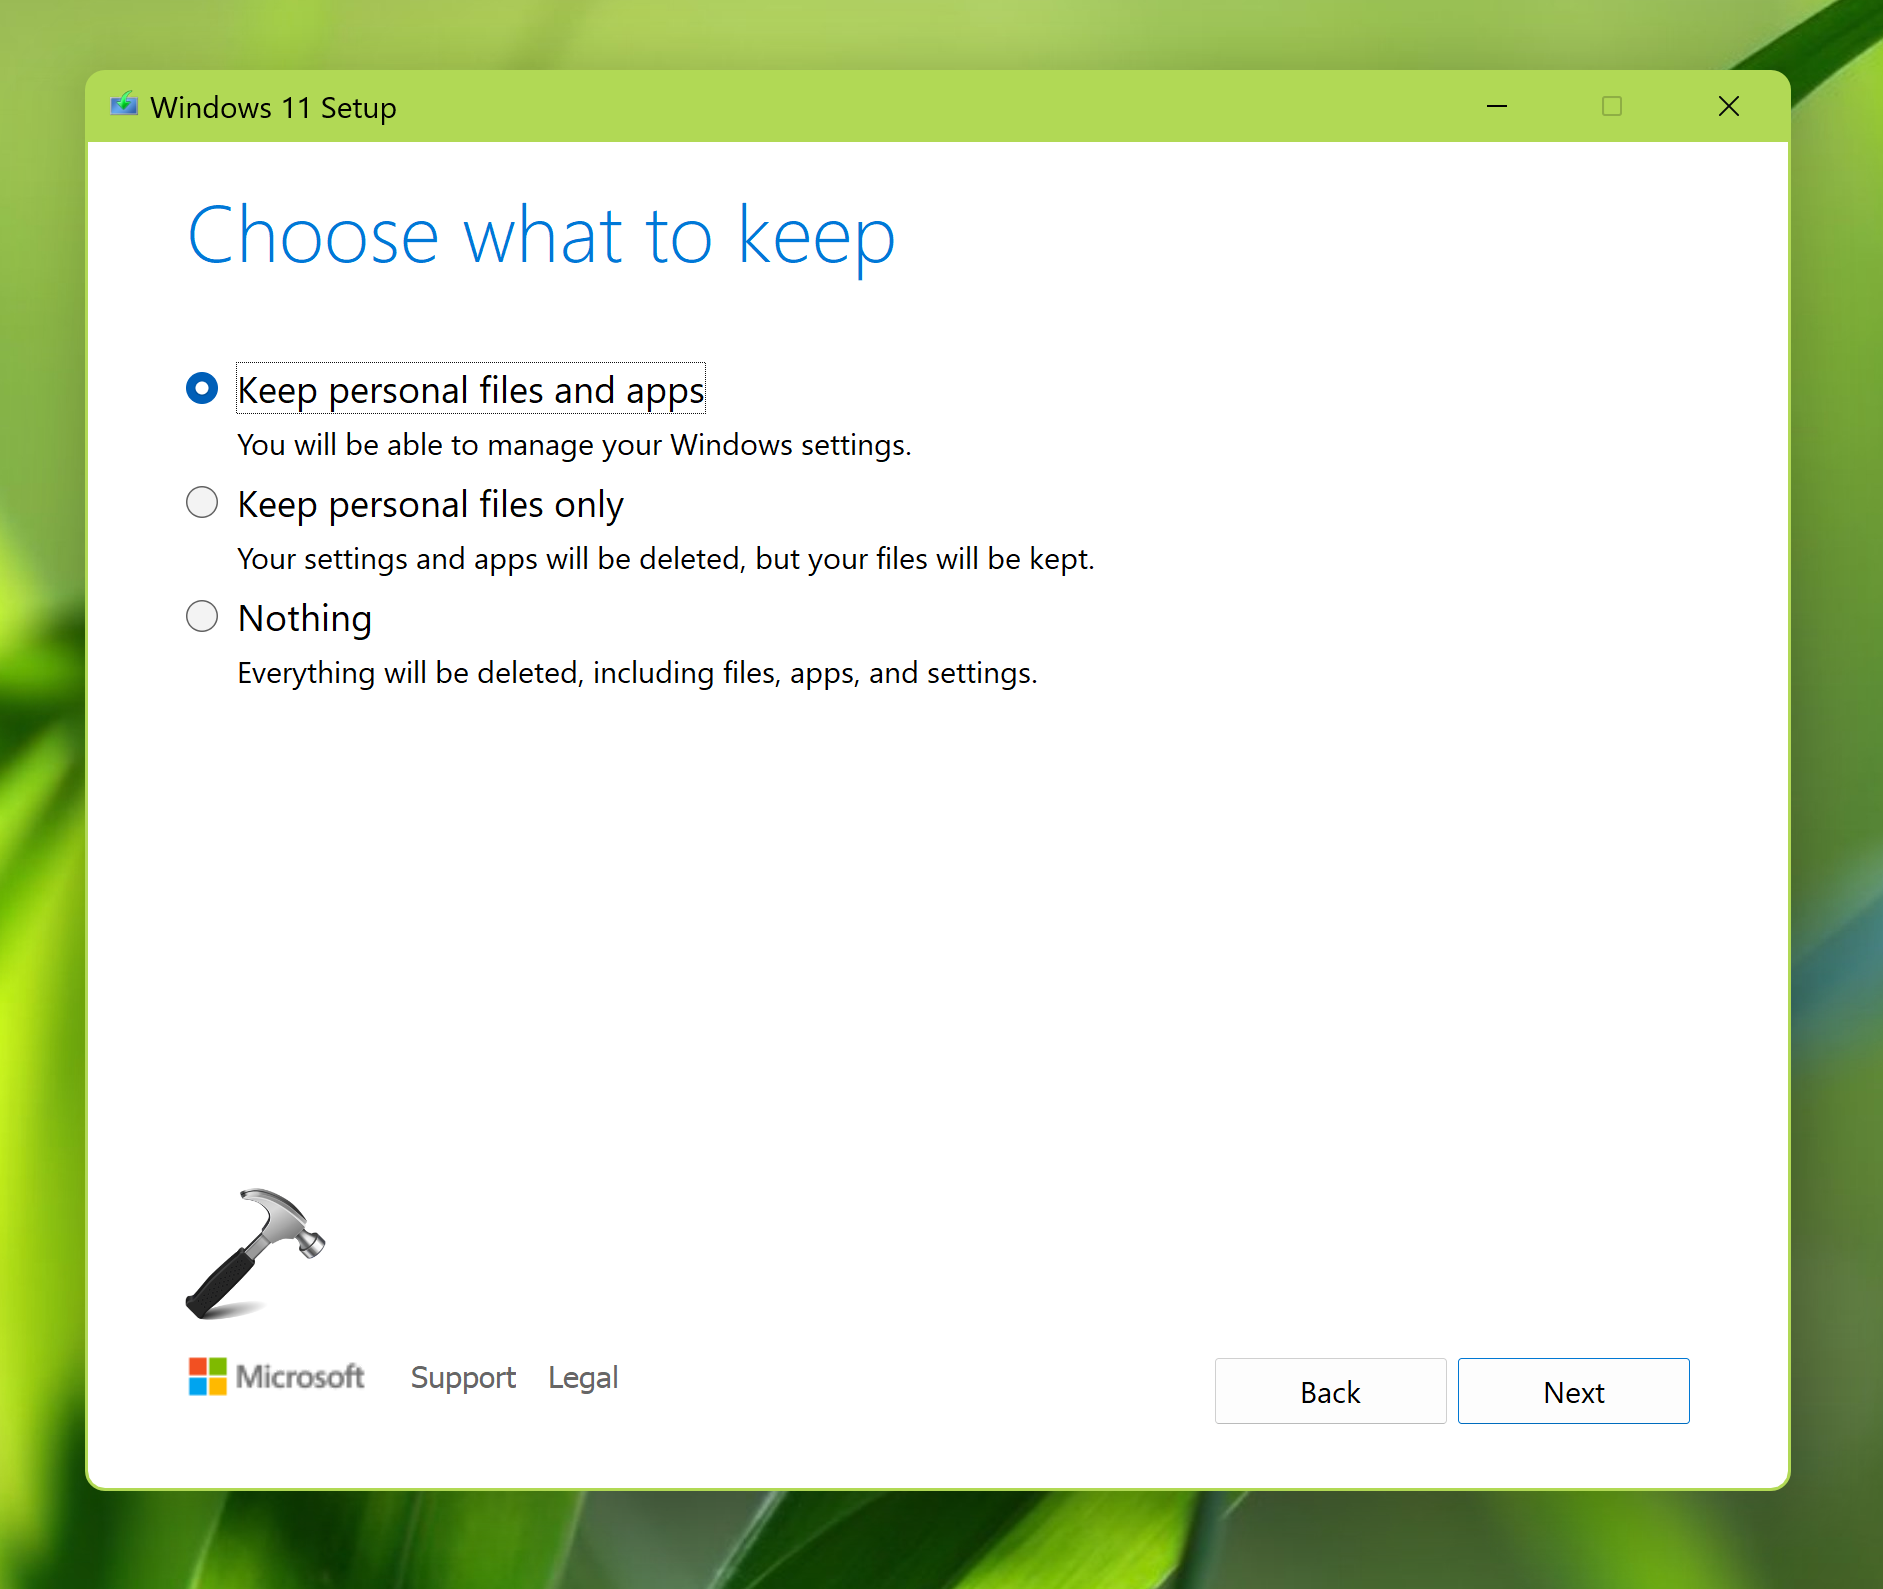1883x1589 pixels.
Task: Click the 'Nothing' option label text
Action: [x=305, y=618]
